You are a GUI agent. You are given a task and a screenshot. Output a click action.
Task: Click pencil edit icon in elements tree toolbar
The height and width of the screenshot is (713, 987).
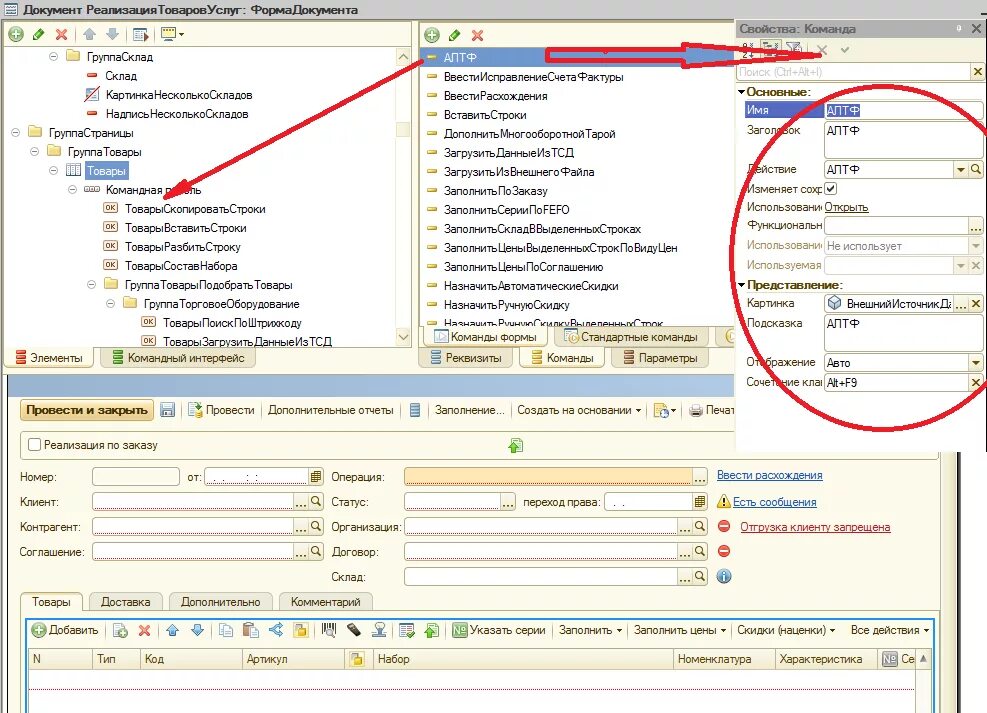click(x=38, y=35)
